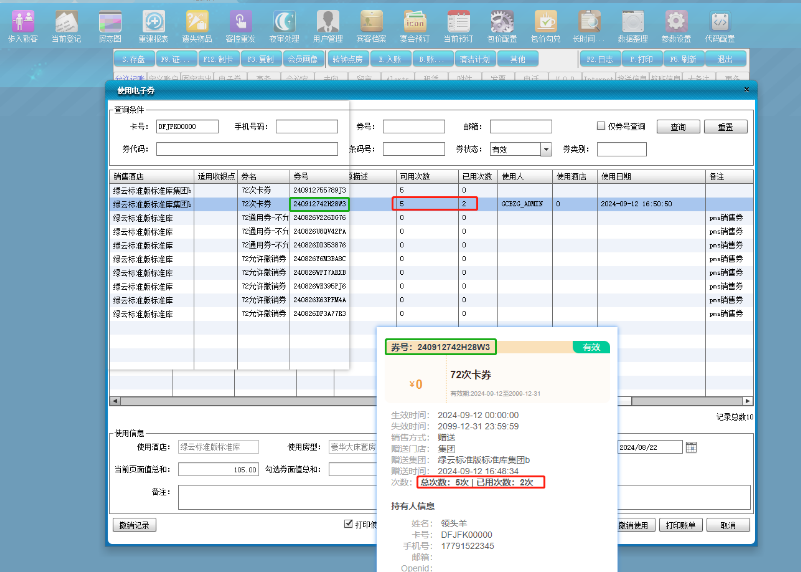The image size is (801, 572).
Task: Open the 用户管理 user management icon
Action: (x=328, y=27)
